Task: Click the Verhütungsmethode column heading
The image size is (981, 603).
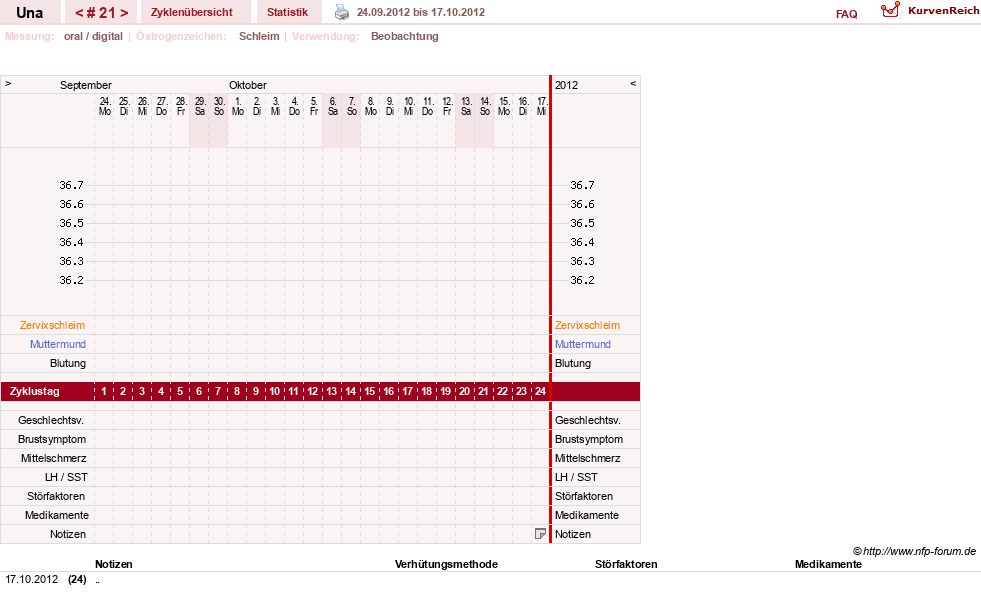Action: [446, 564]
